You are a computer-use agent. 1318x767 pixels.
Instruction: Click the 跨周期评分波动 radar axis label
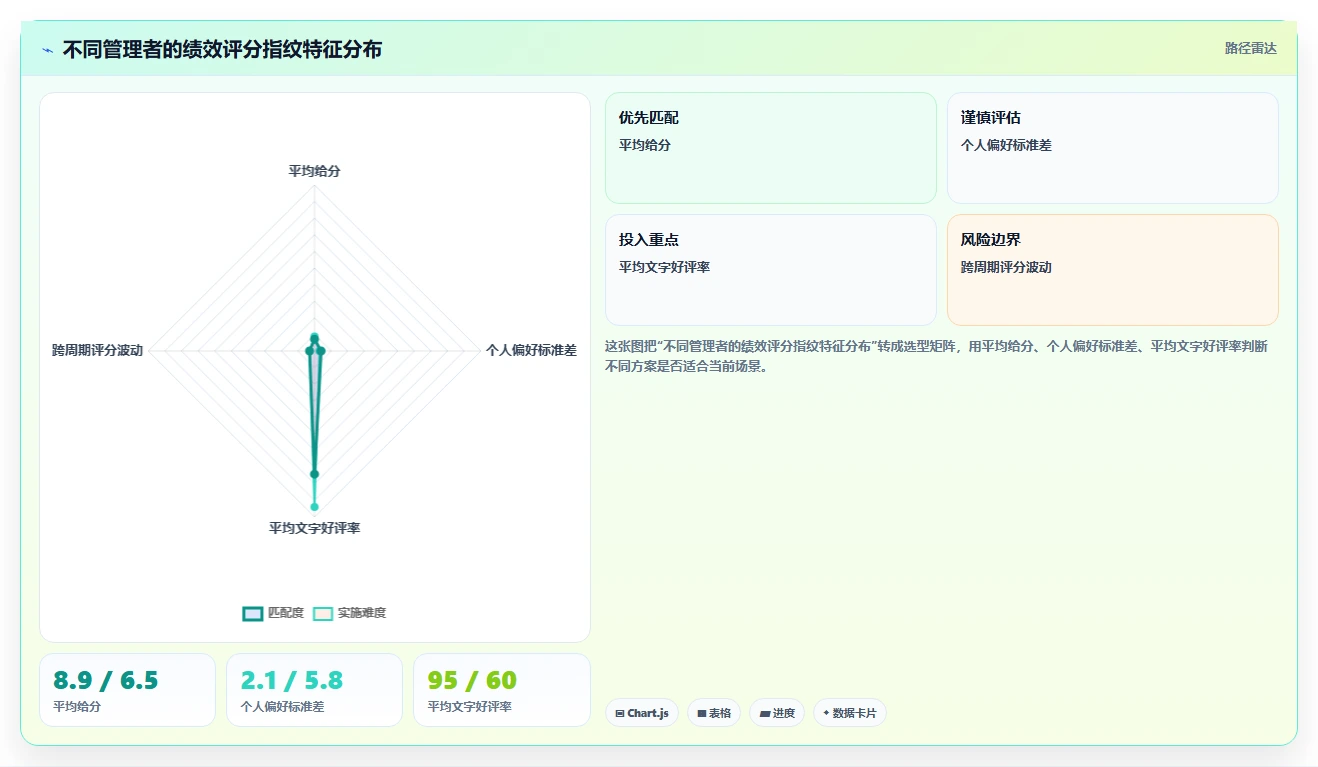click(98, 350)
